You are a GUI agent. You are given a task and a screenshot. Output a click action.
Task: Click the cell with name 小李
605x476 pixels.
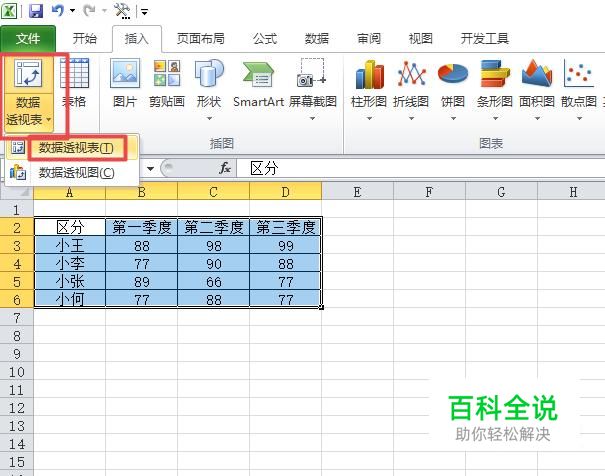[x=69, y=263]
